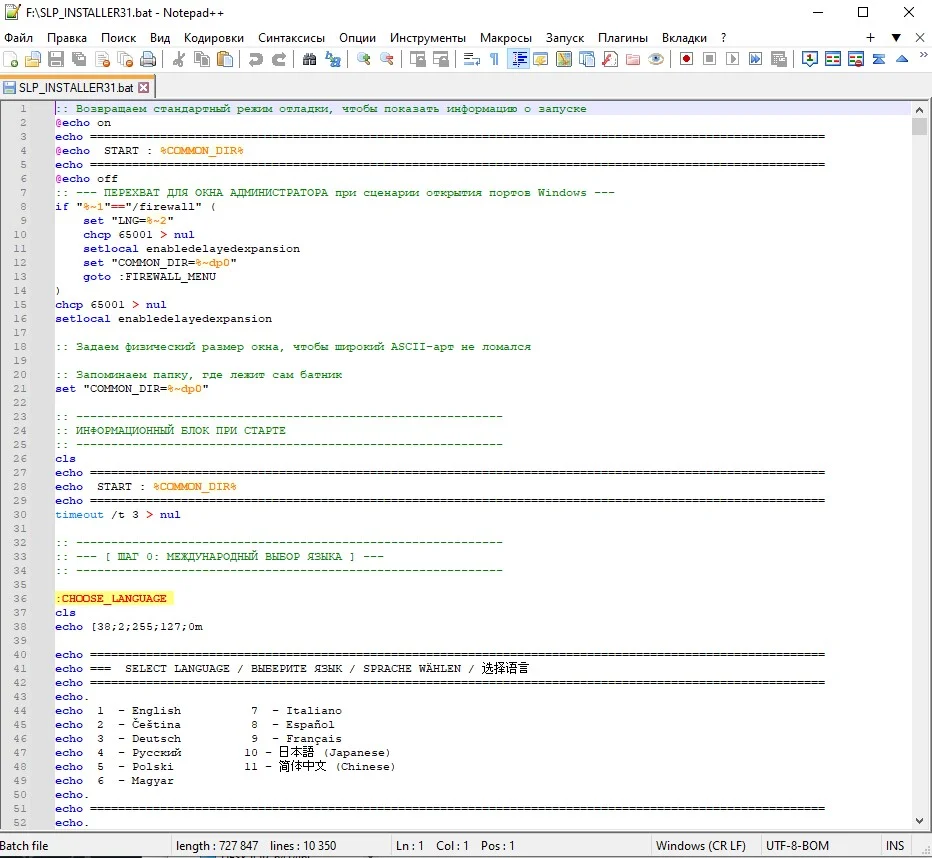Click the Copy toolbar icon

point(202,59)
